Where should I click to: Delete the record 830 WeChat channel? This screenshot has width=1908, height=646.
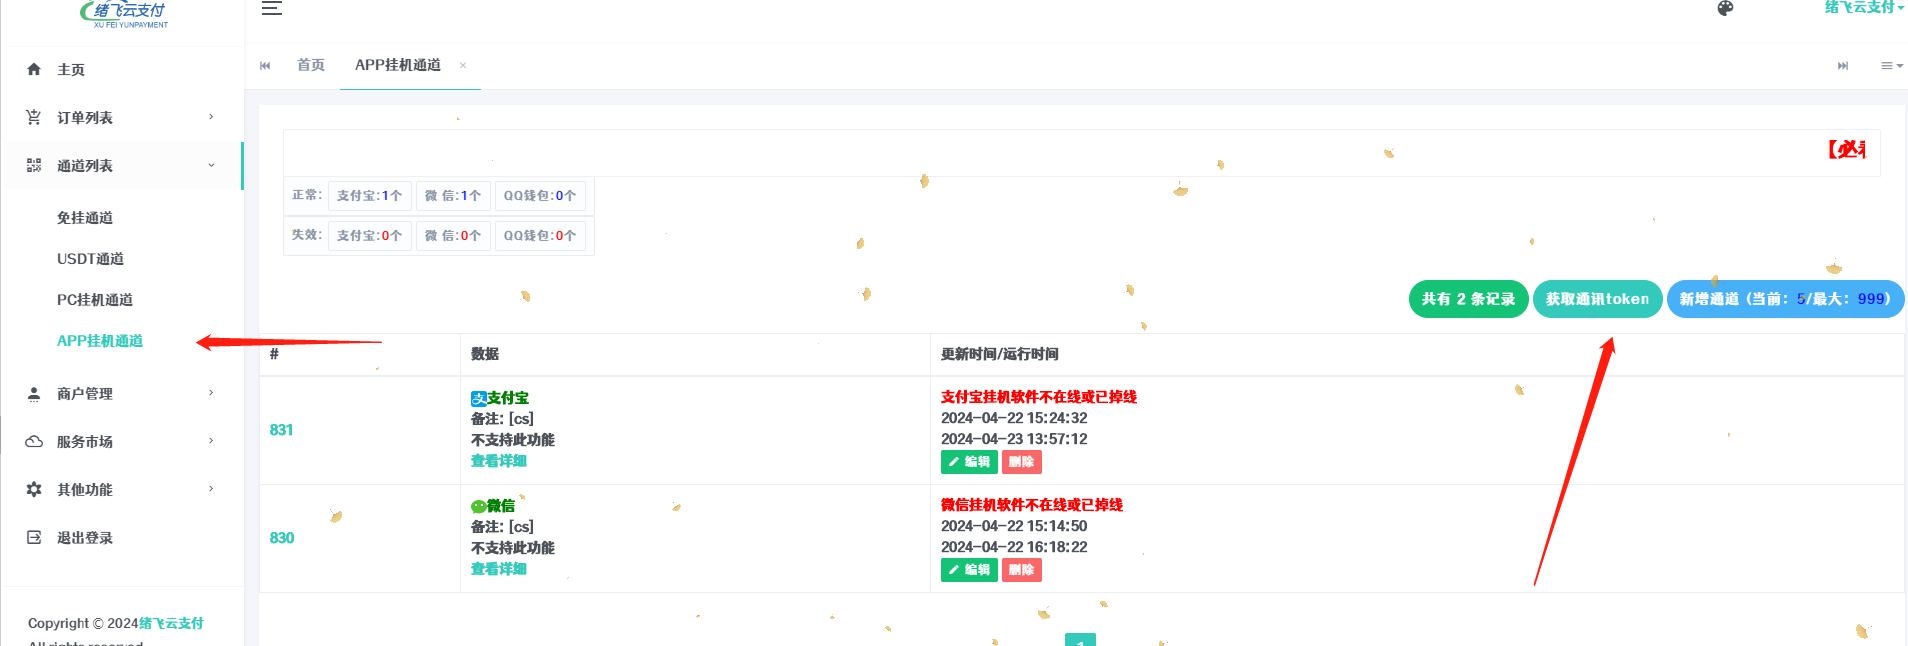[x=1022, y=570]
